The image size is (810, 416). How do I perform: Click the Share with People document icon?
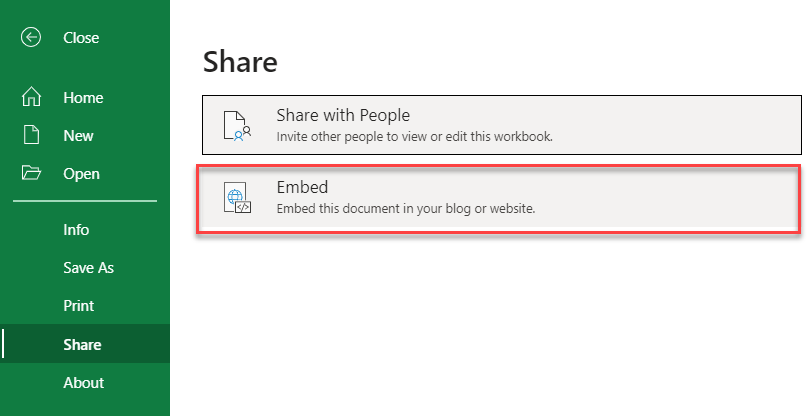[239, 125]
